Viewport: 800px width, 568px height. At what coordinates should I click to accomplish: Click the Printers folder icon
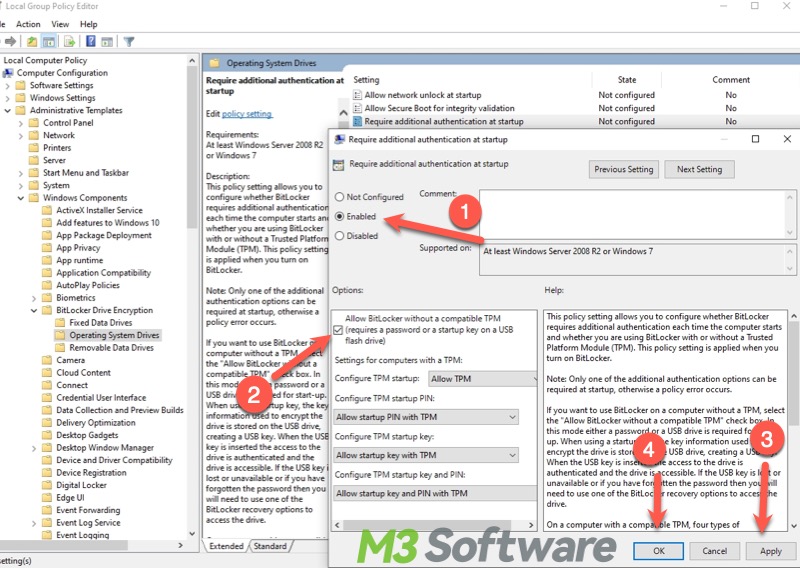click(x=34, y=148)
